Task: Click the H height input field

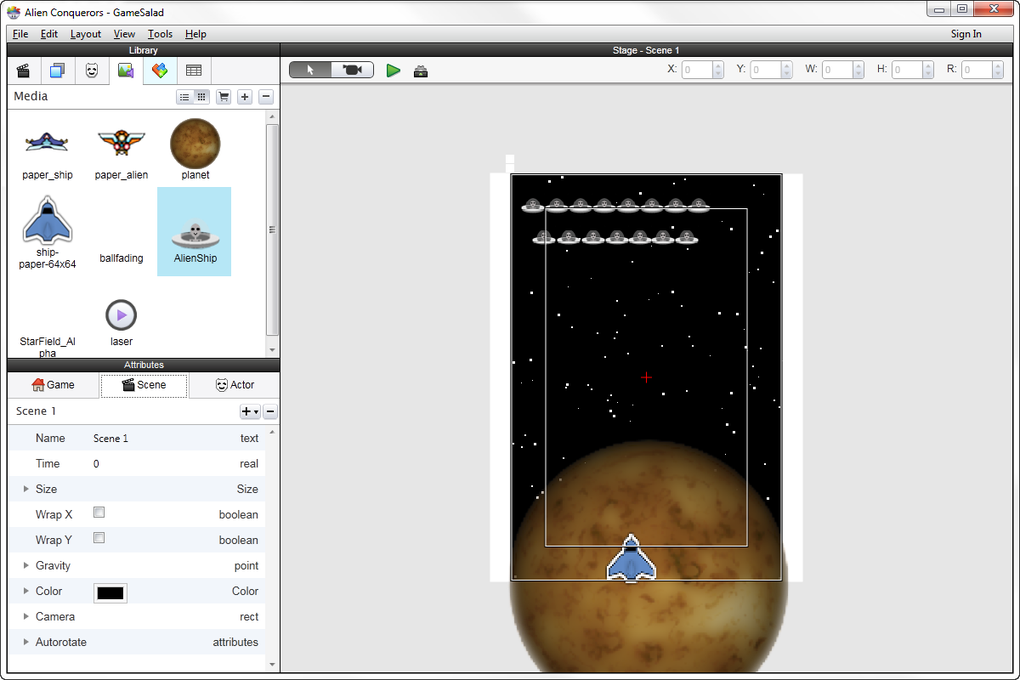Action: [907, 70]
